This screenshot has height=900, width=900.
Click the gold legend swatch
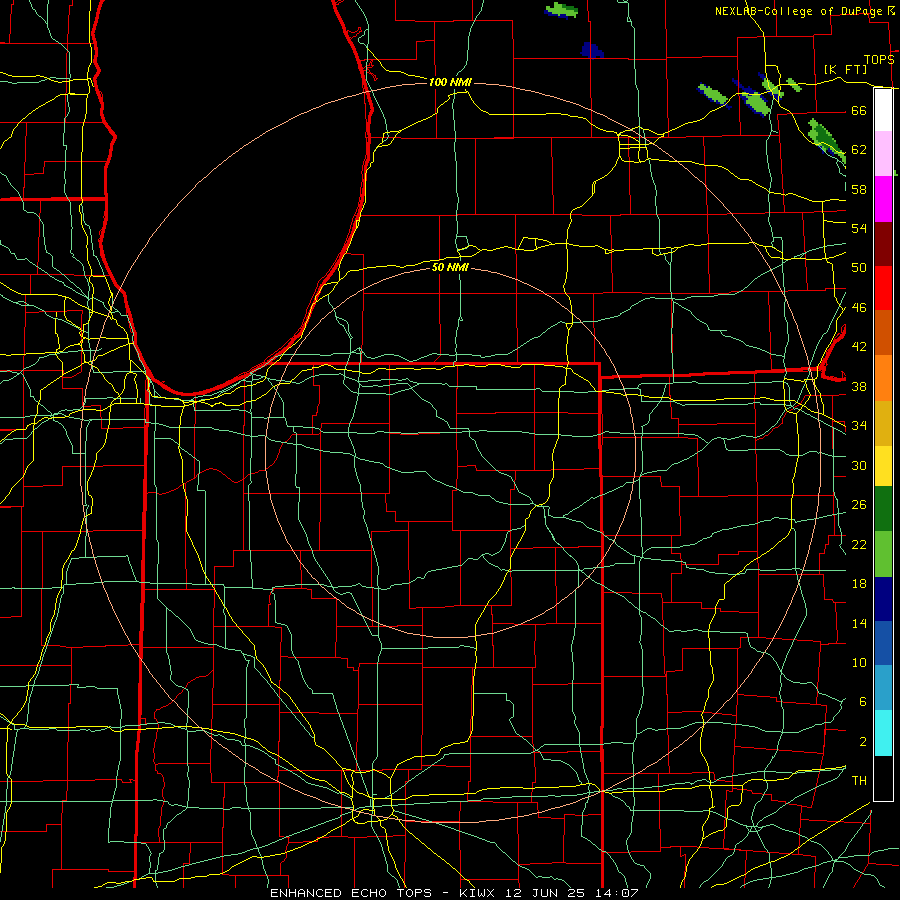click(883, 423)
